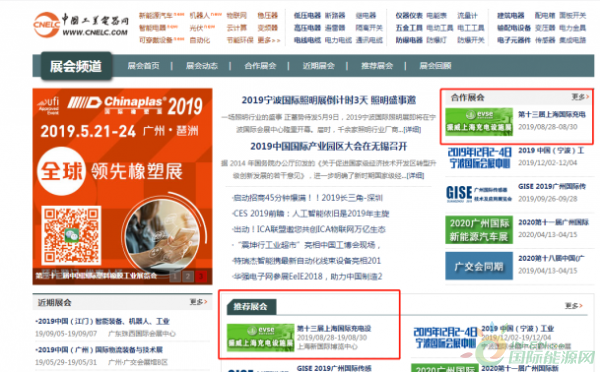This screenshot has width=600, height=372.
Task: Open the CES 2019前瞻 news link
Action: coord(311,214)
